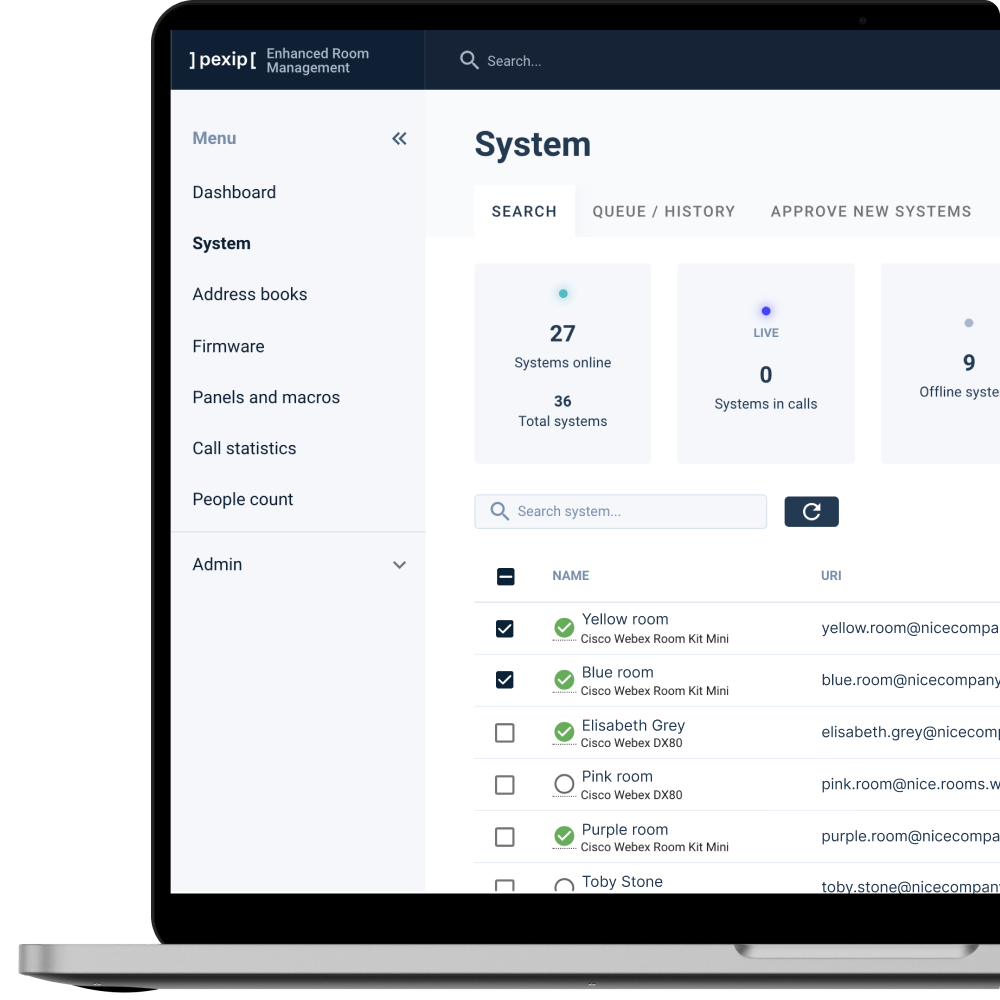
Task: Click the offline status circle for Toby Stone
Action: 564,886
